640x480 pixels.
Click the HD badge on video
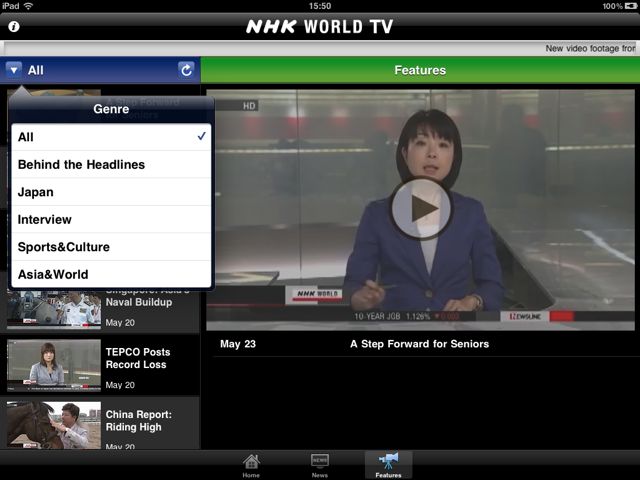point(249,106)
